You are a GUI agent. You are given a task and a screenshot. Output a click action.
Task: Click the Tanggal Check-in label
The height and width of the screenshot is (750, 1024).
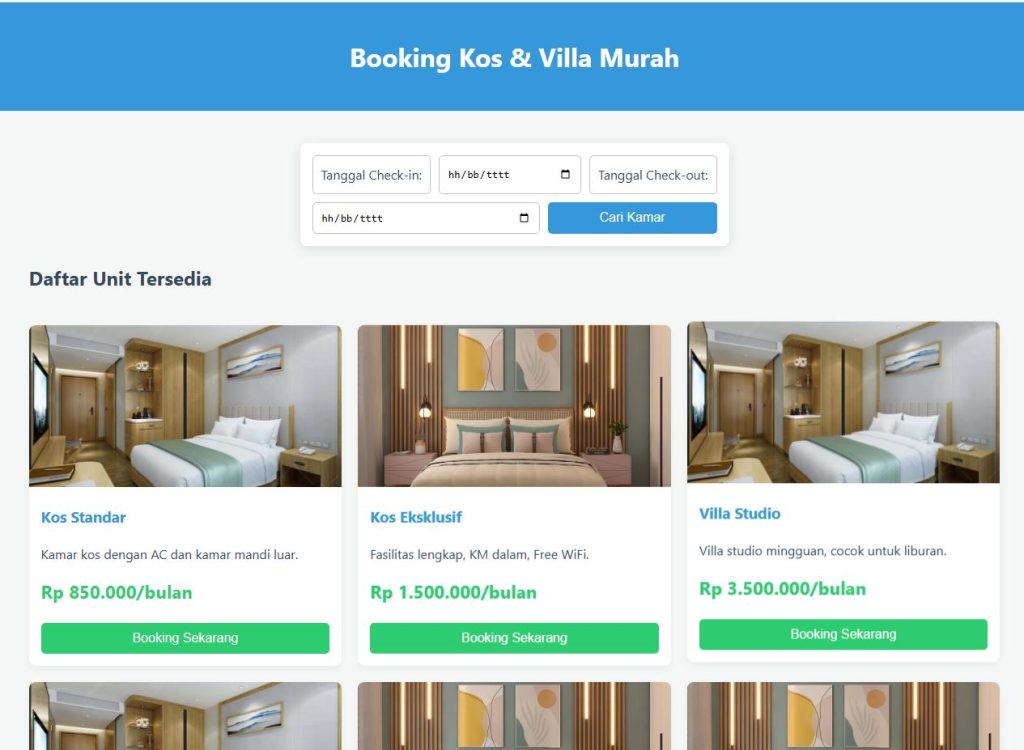pyautogui.click(x=372, y=175)
